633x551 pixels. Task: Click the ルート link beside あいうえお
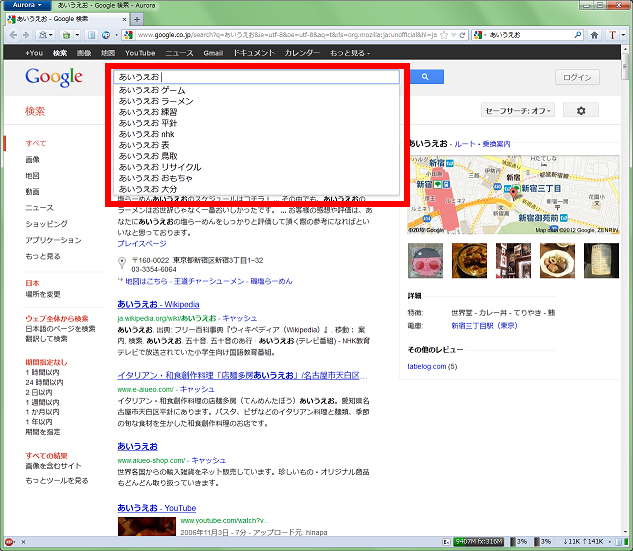tap(465, 144)
